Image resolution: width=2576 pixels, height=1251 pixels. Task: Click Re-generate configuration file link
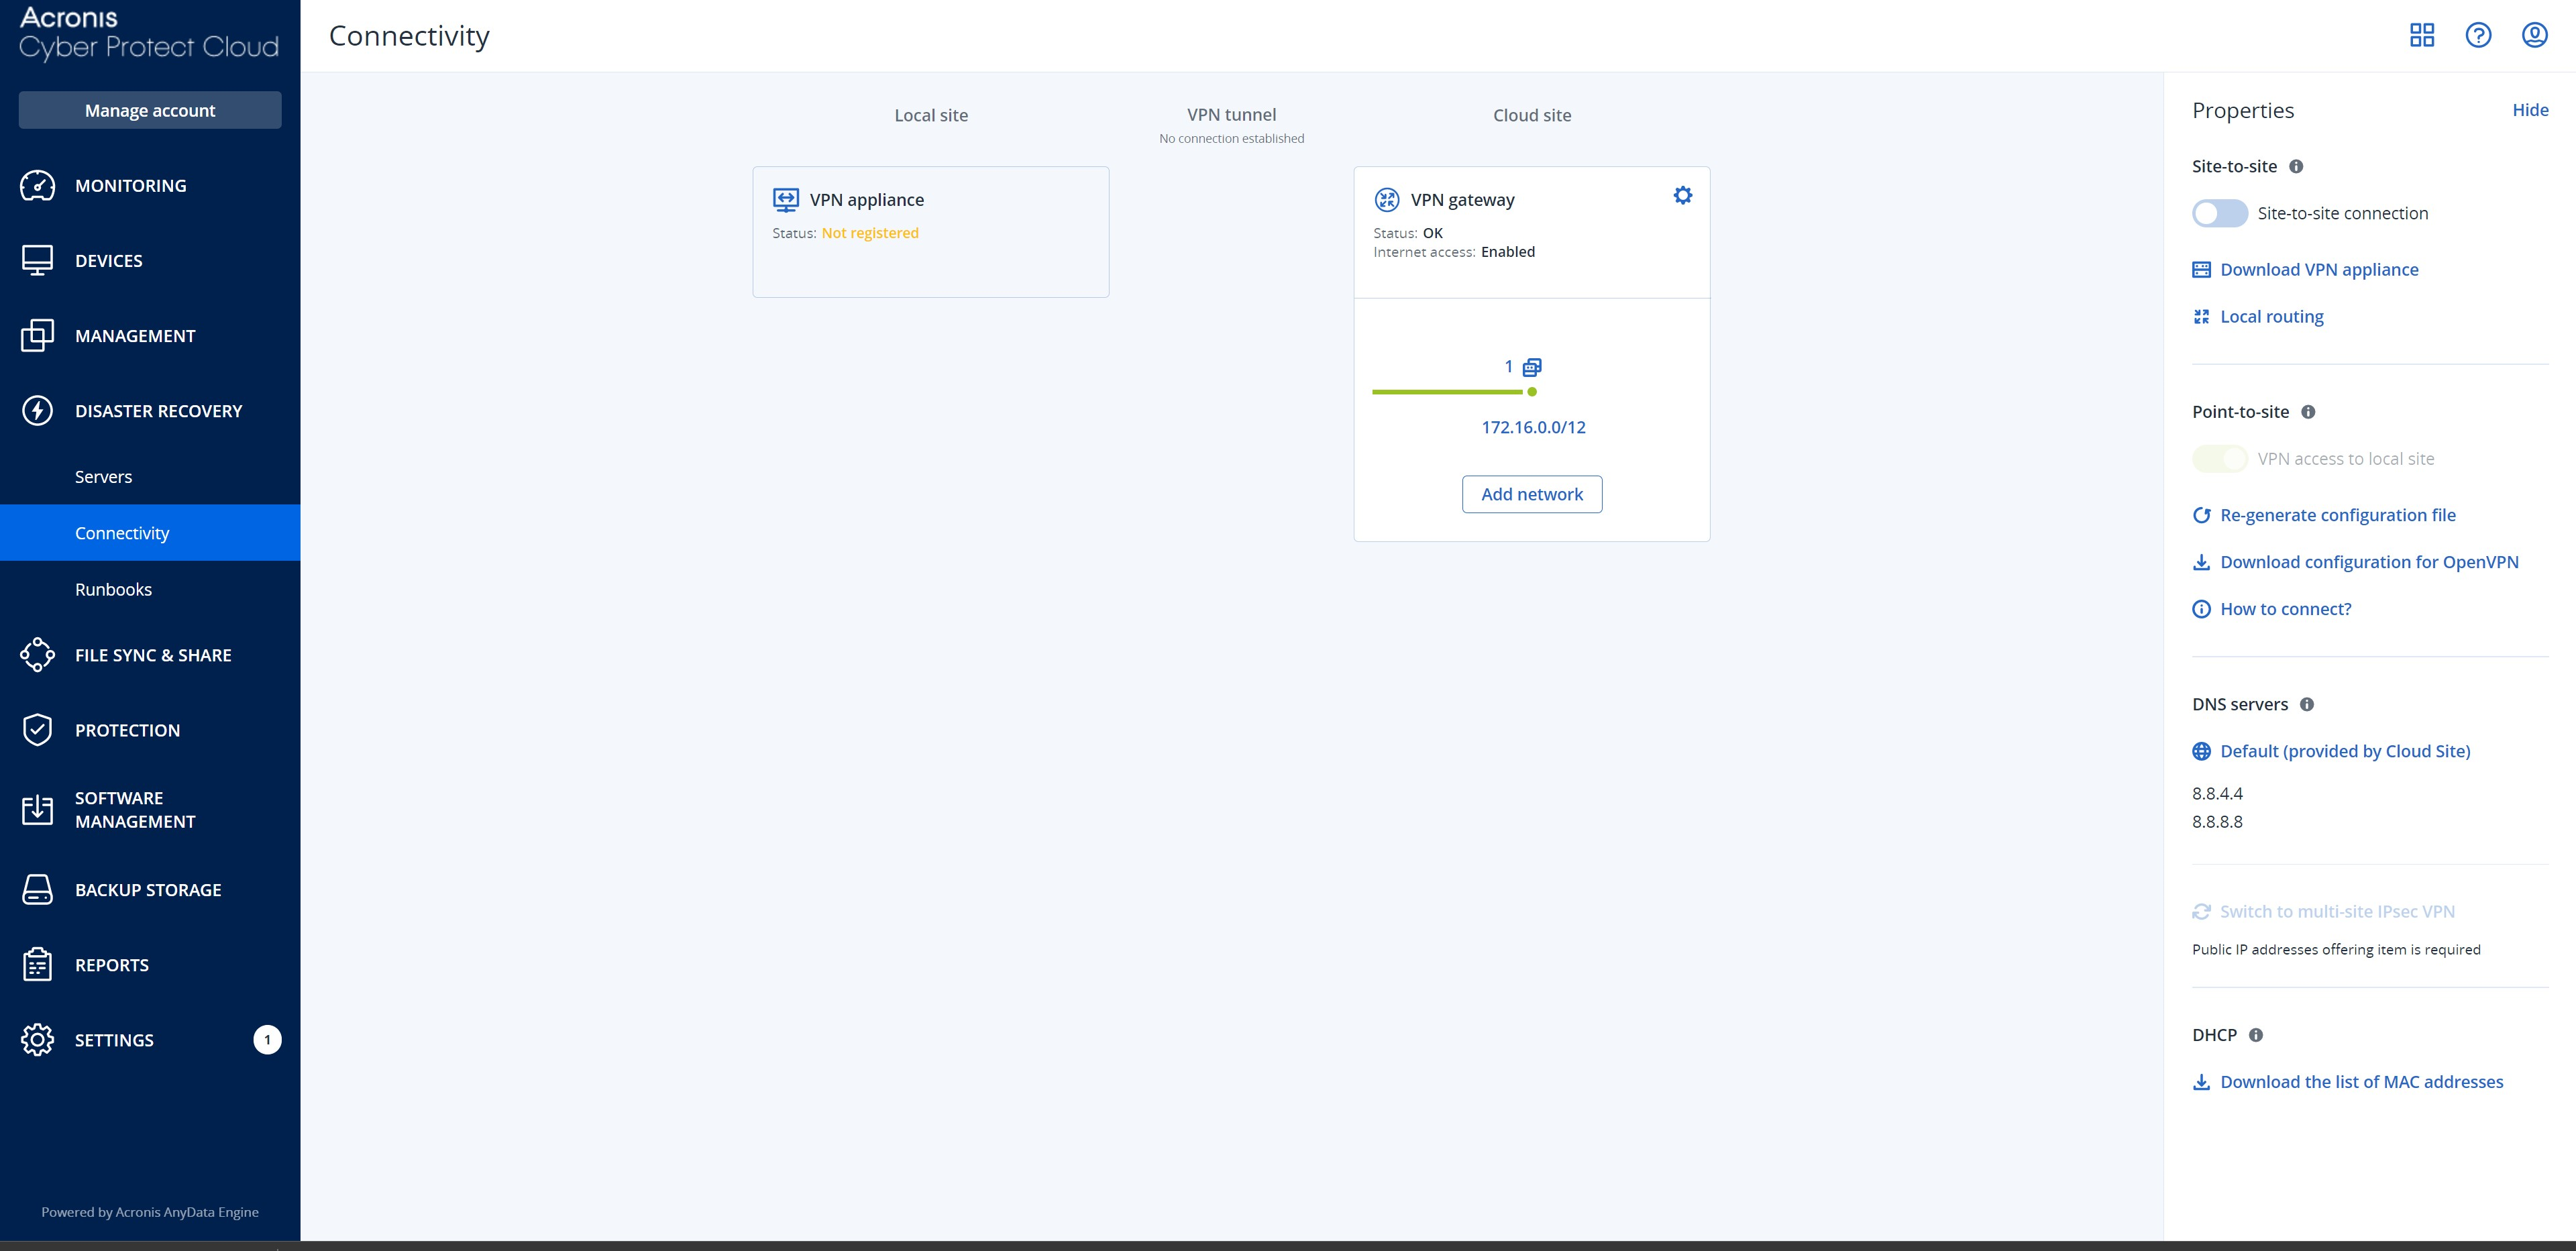tap(2337, 515)
